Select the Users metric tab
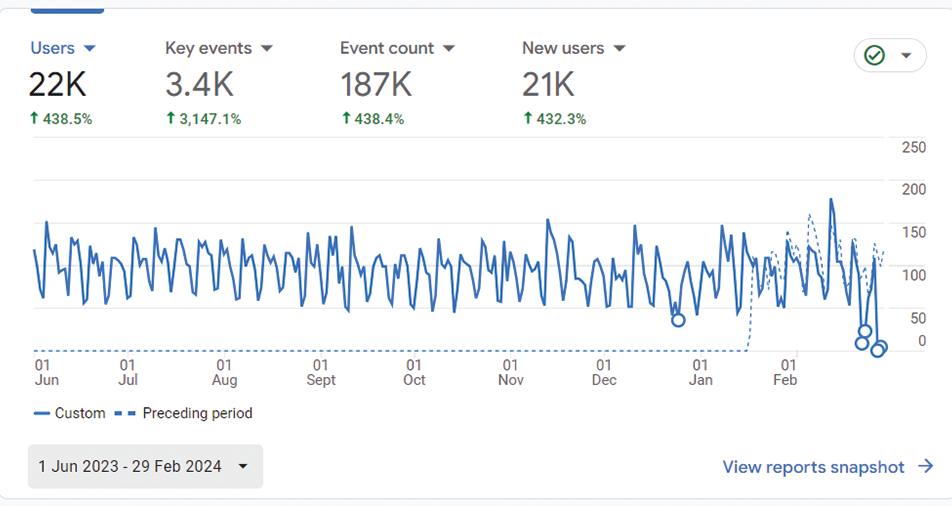This screenshot has height=506, width=952. click(x=52, y=48)
